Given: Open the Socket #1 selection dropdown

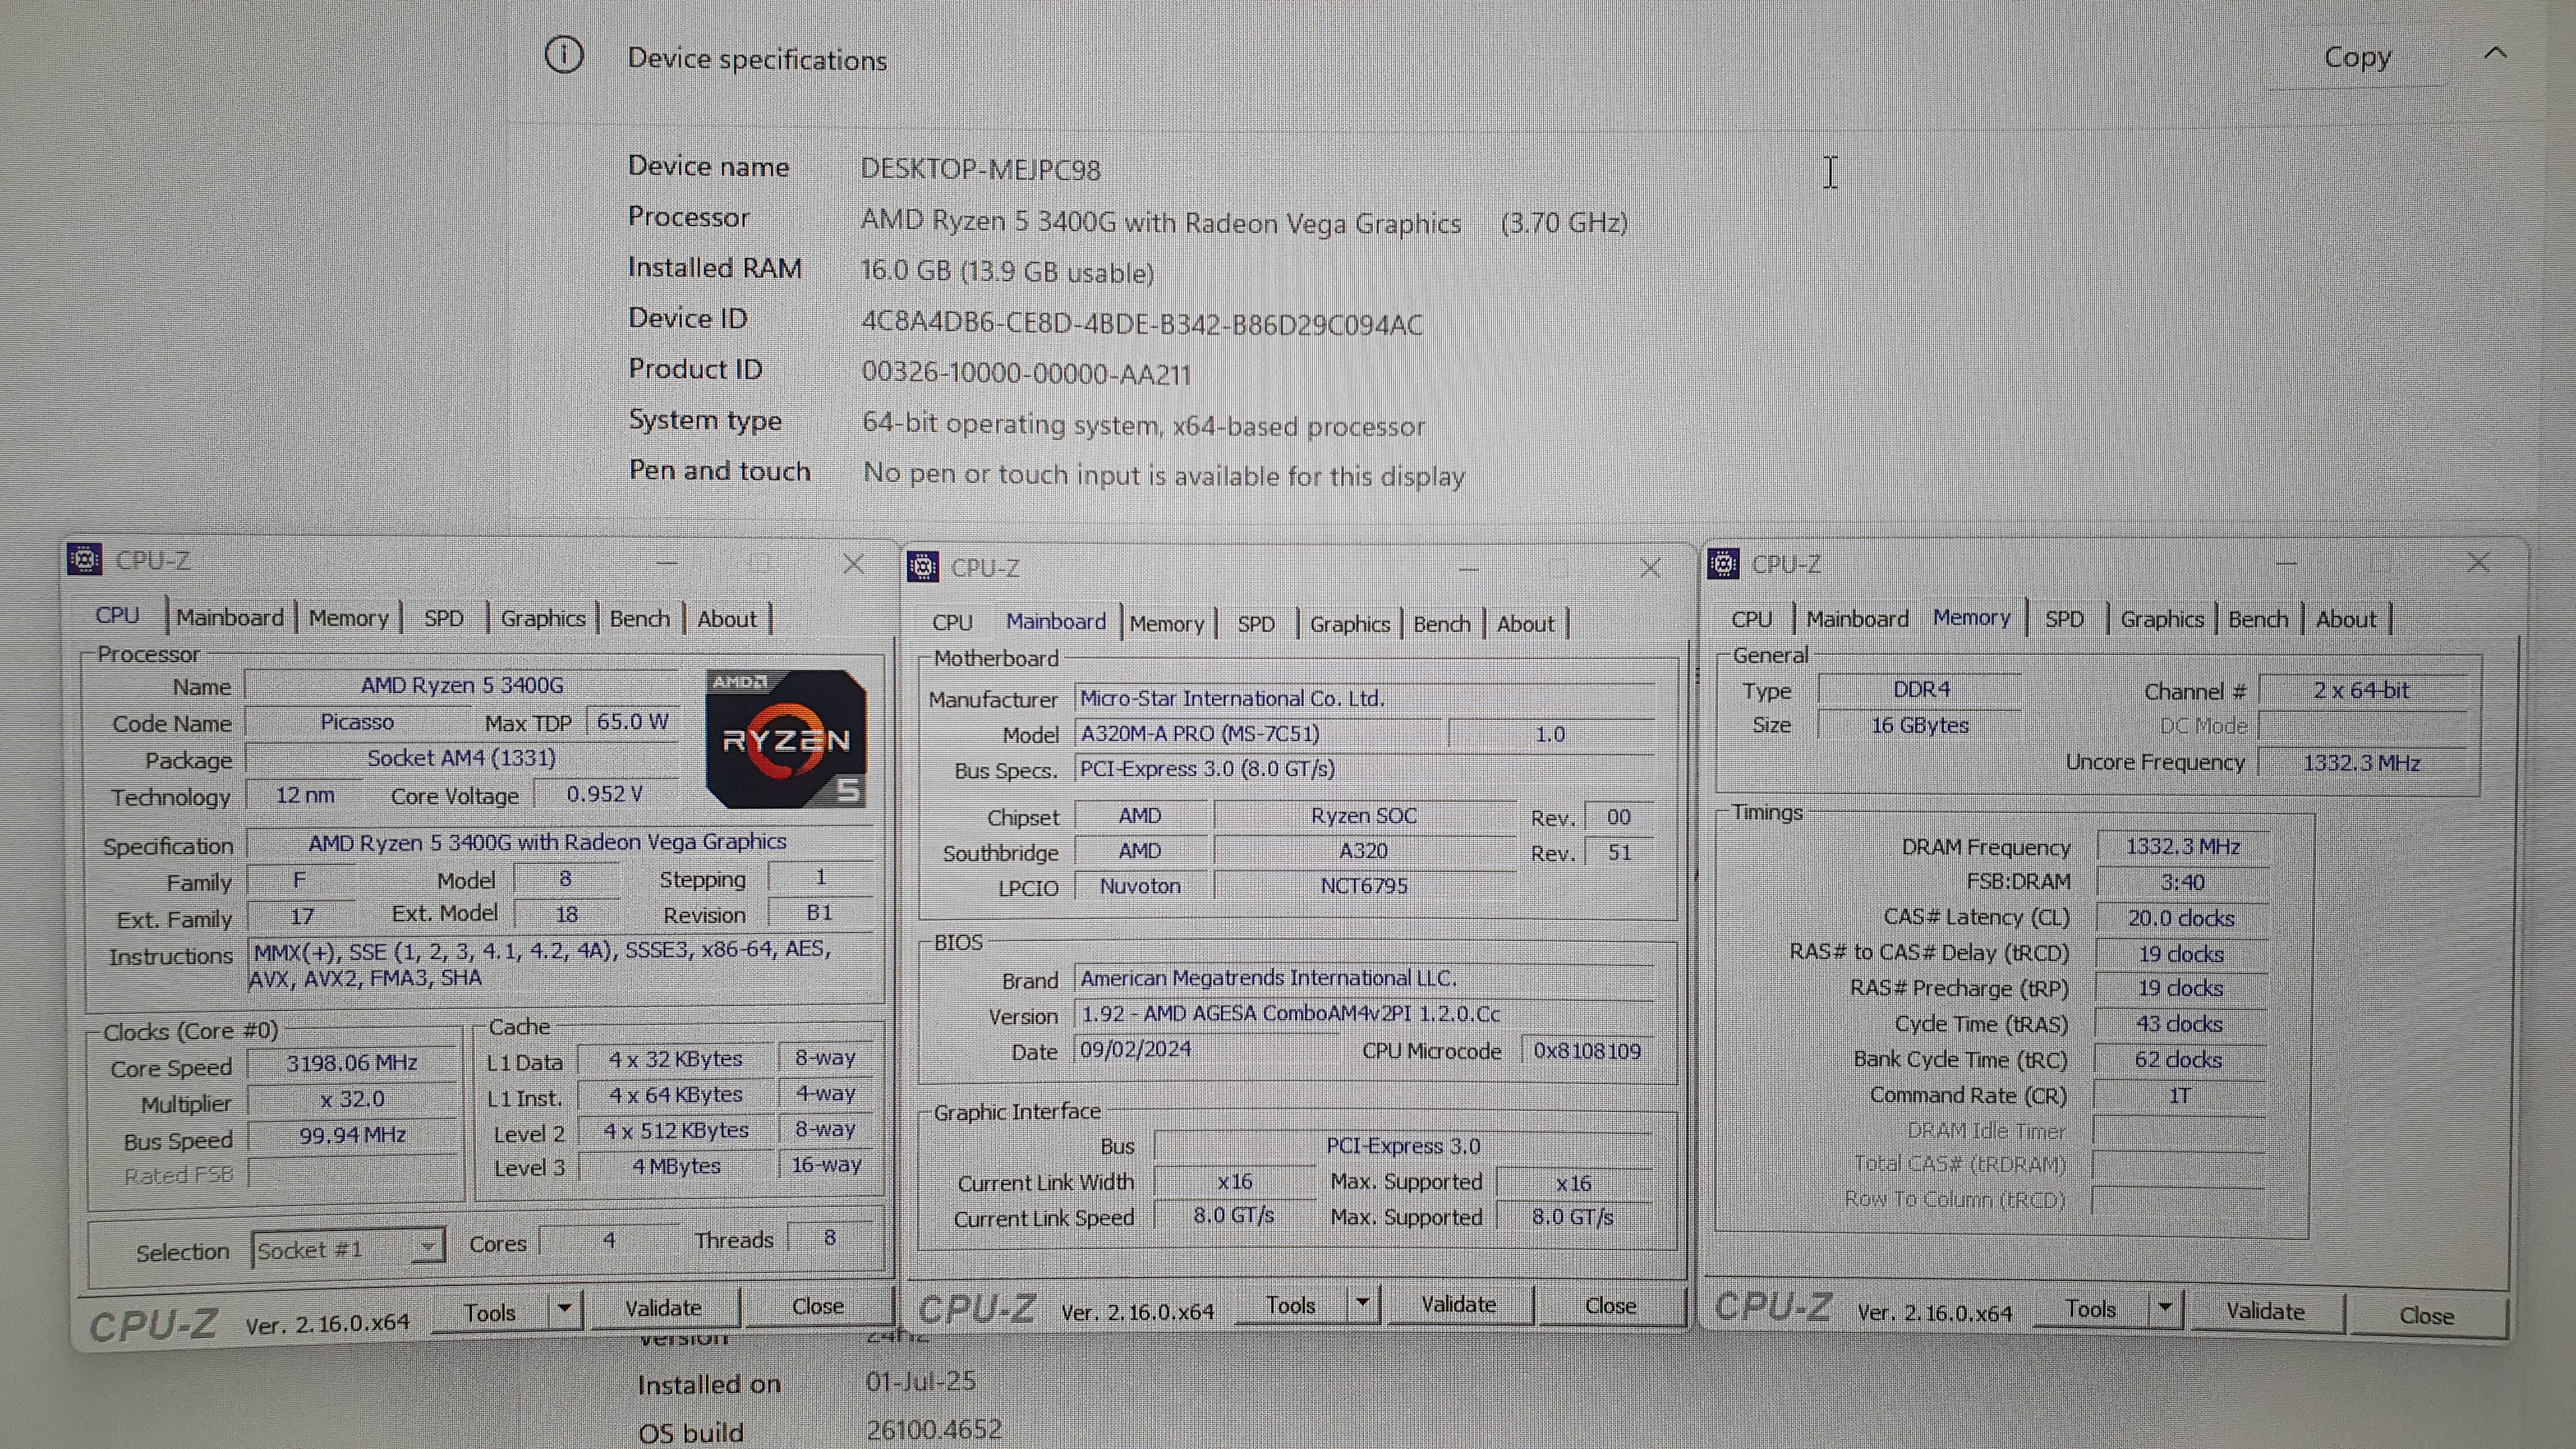Looking at the screenshot, I should [x=347, y=1248].
